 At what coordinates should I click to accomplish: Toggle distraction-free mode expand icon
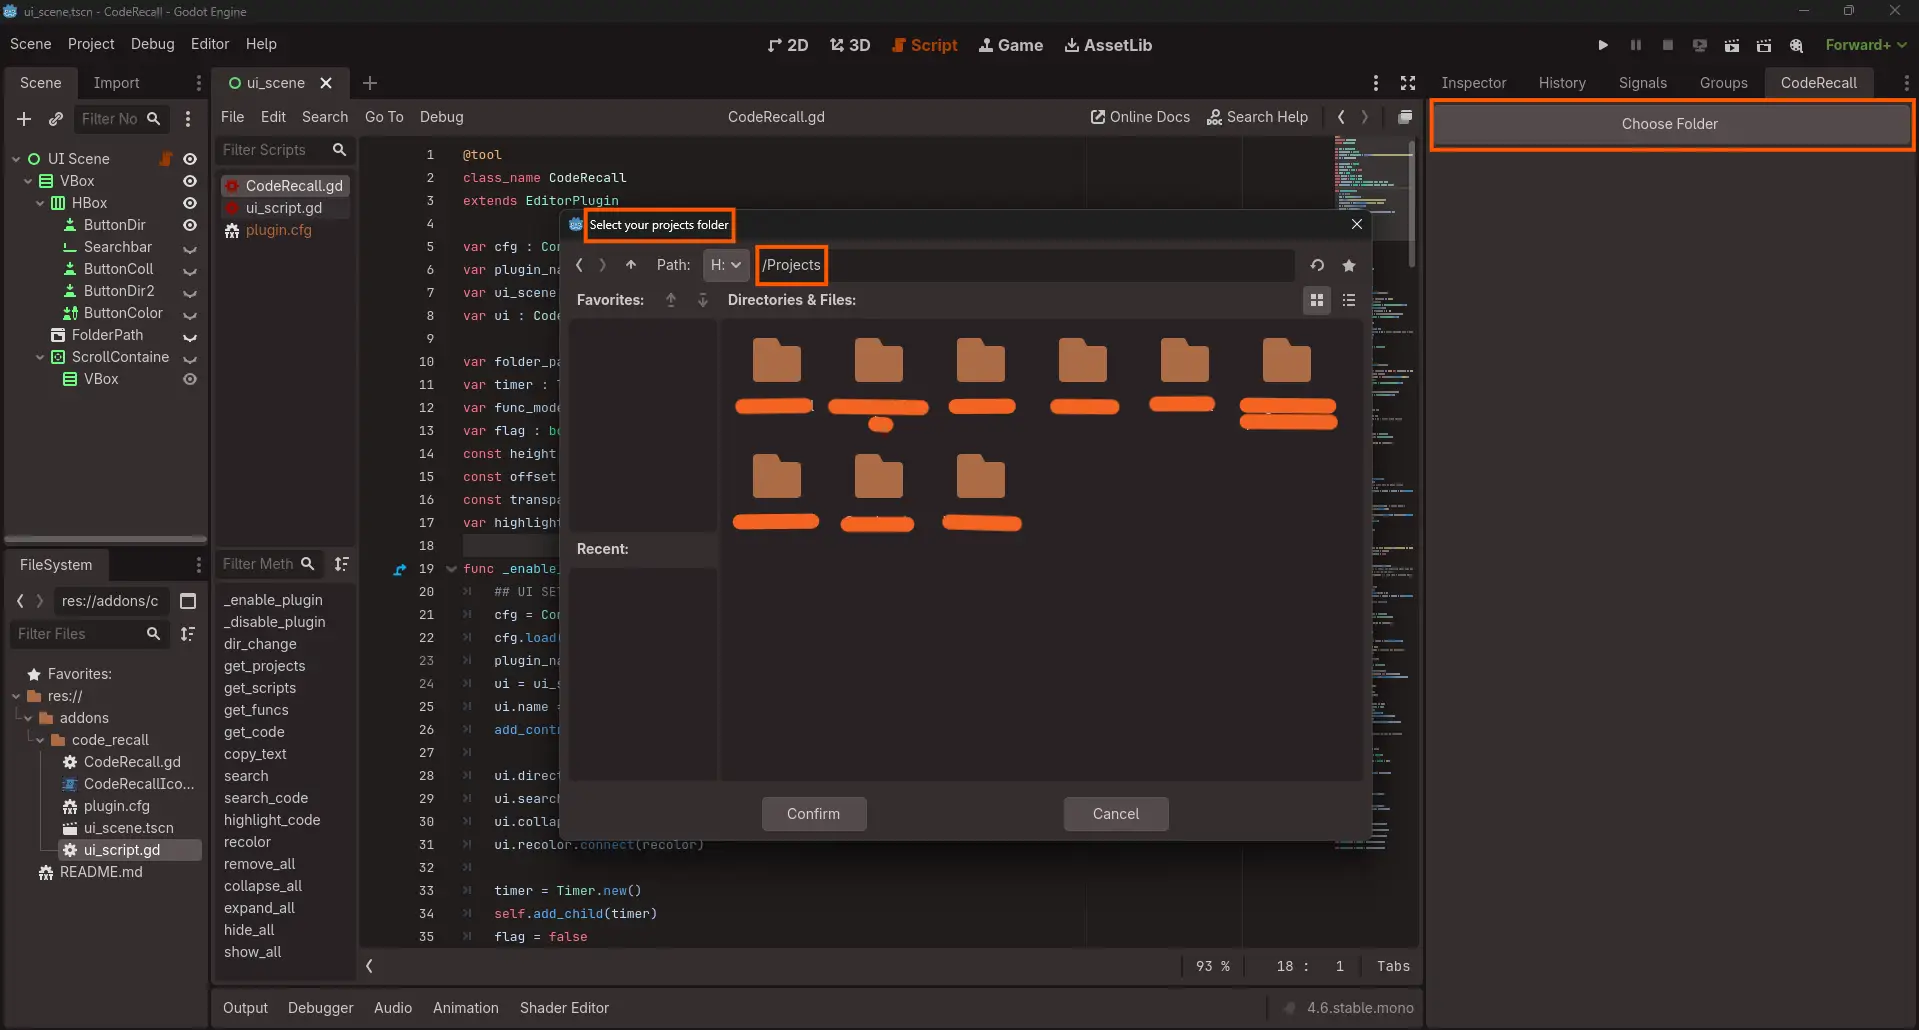[x=1408, y=83]
